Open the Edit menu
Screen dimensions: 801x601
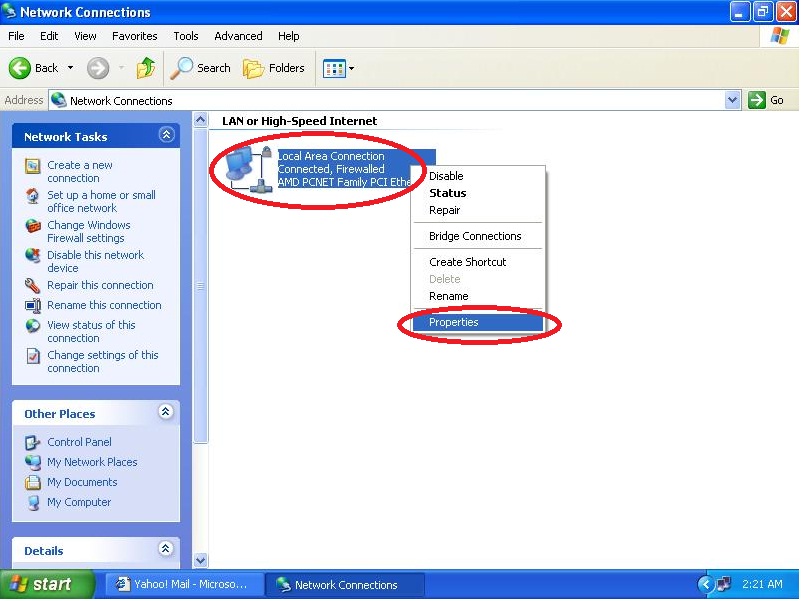click(49, 36)
